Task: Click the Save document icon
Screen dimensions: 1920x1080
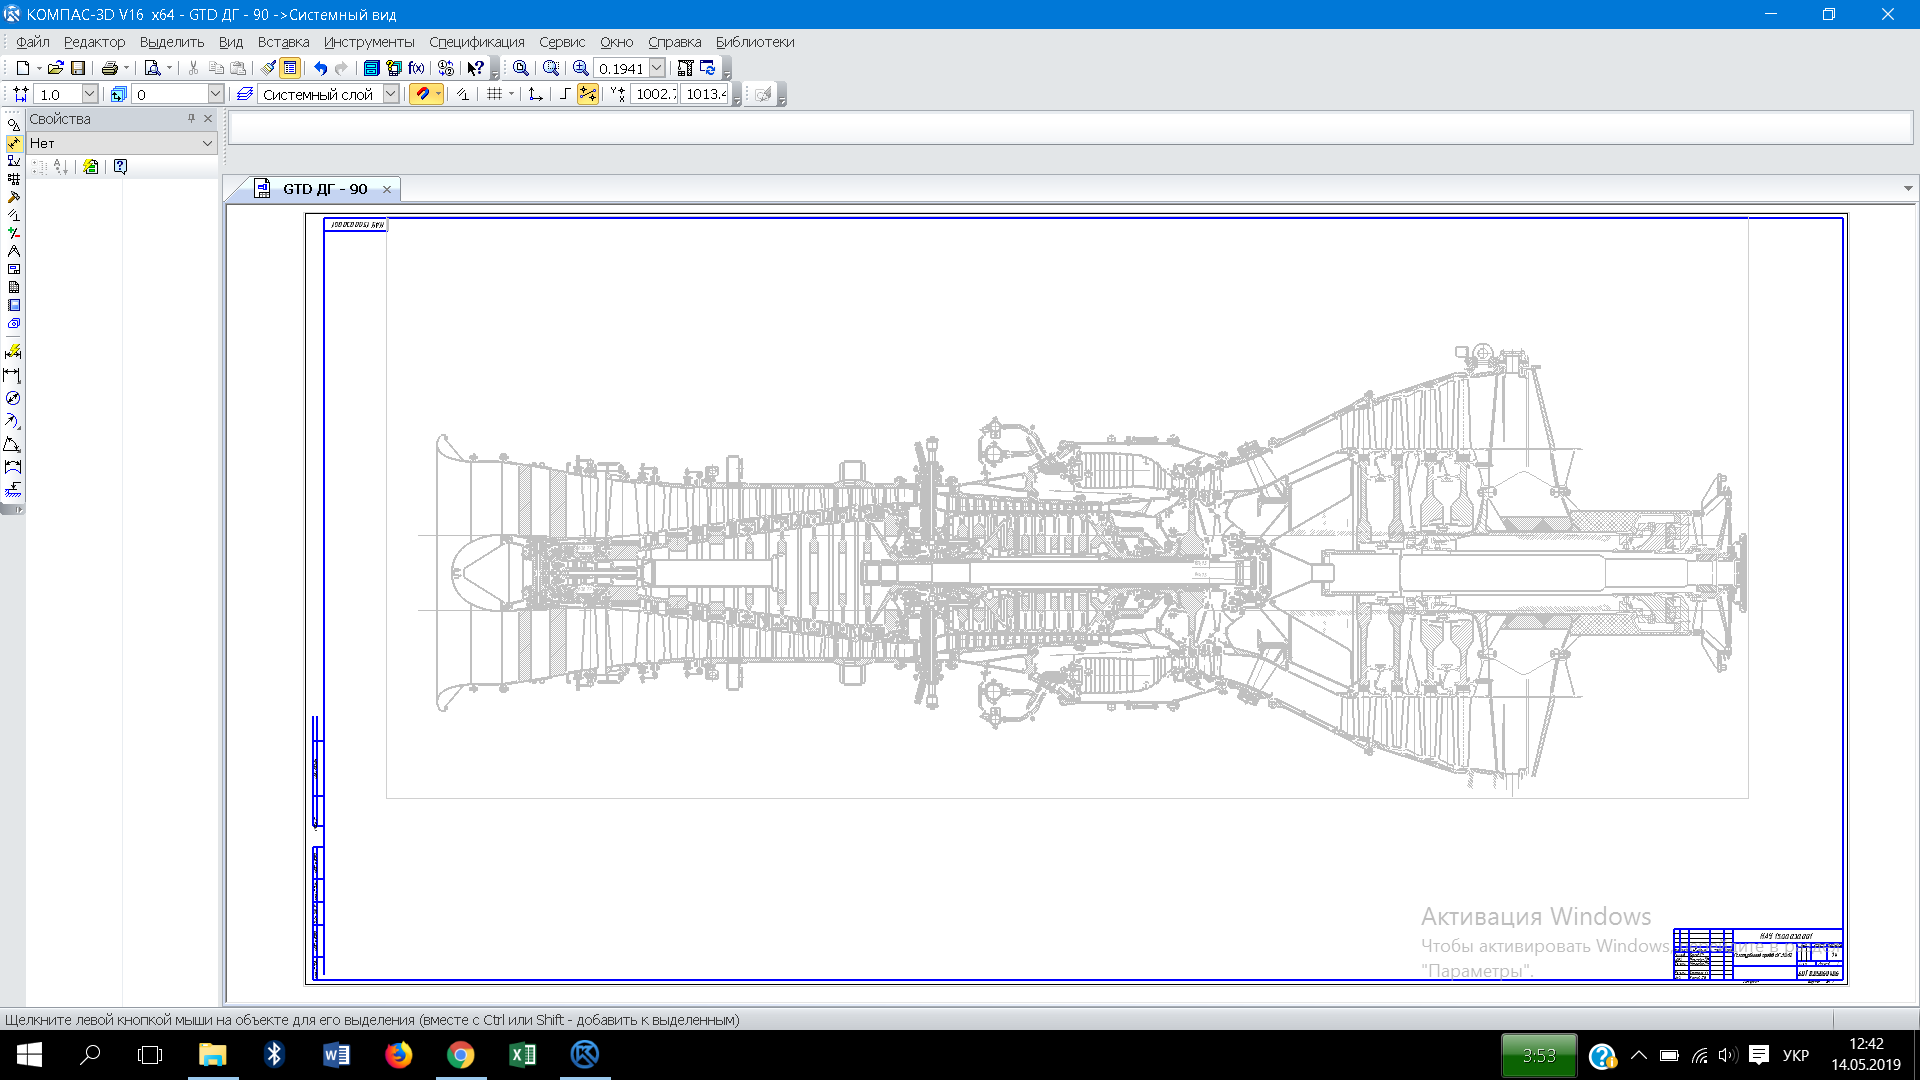Action: (78, 68)
